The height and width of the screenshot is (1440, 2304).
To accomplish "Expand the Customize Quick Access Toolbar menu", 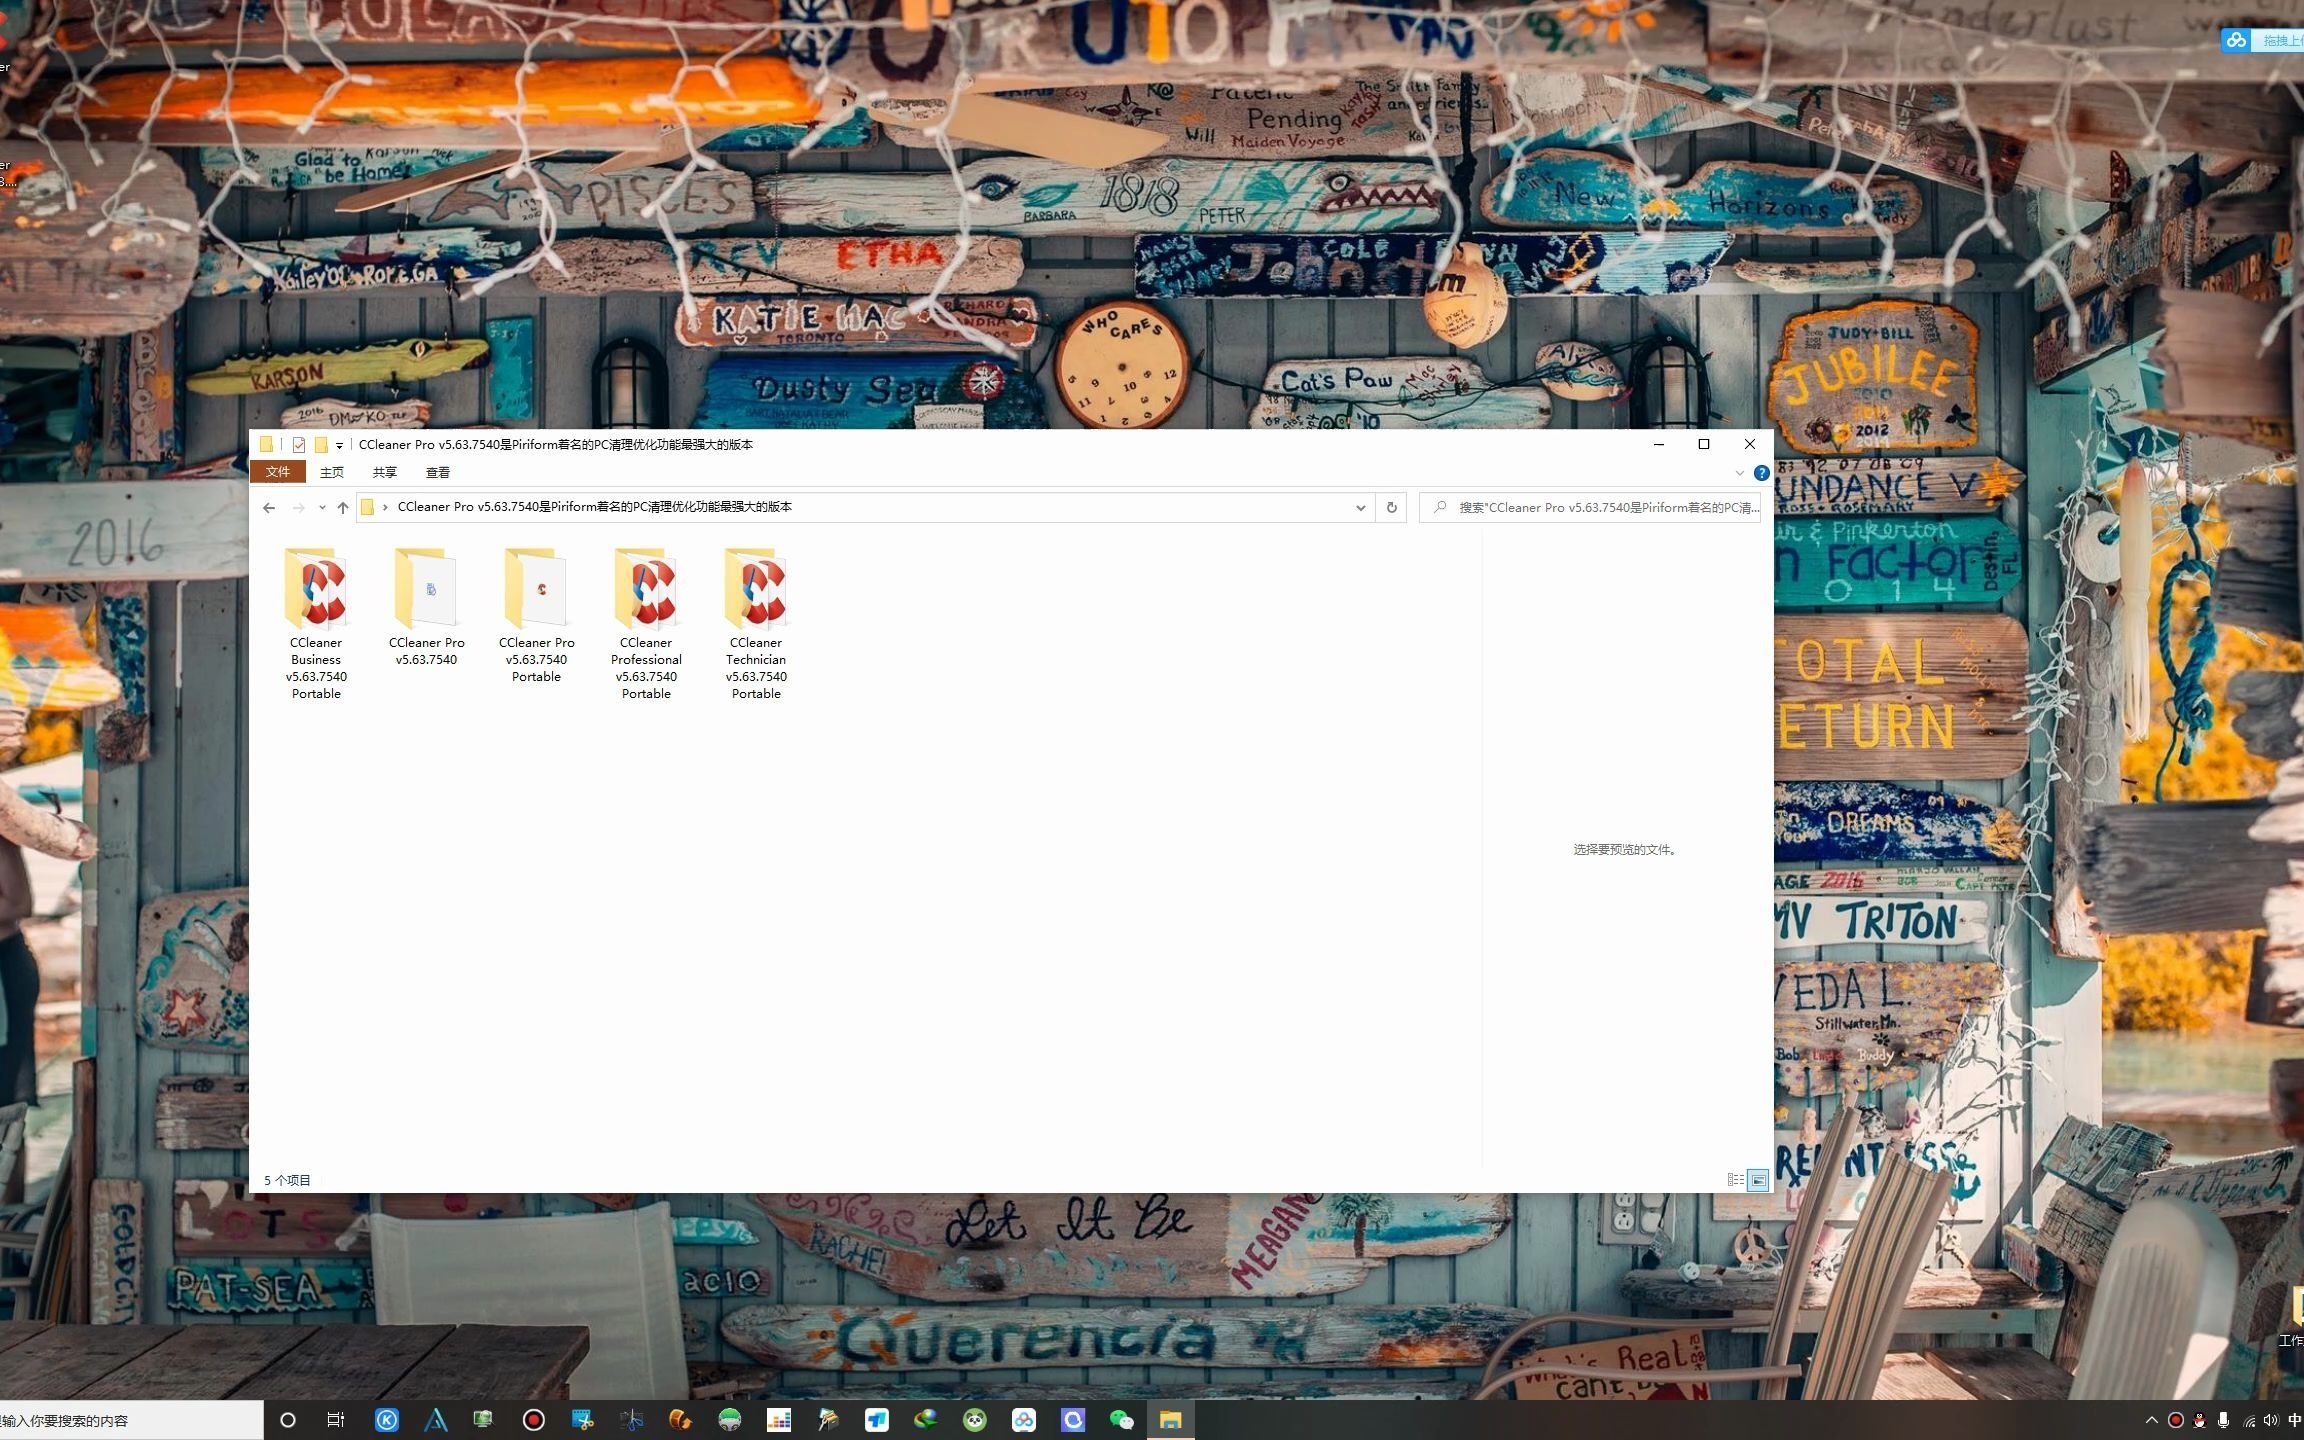I will [x=340, y=446].
